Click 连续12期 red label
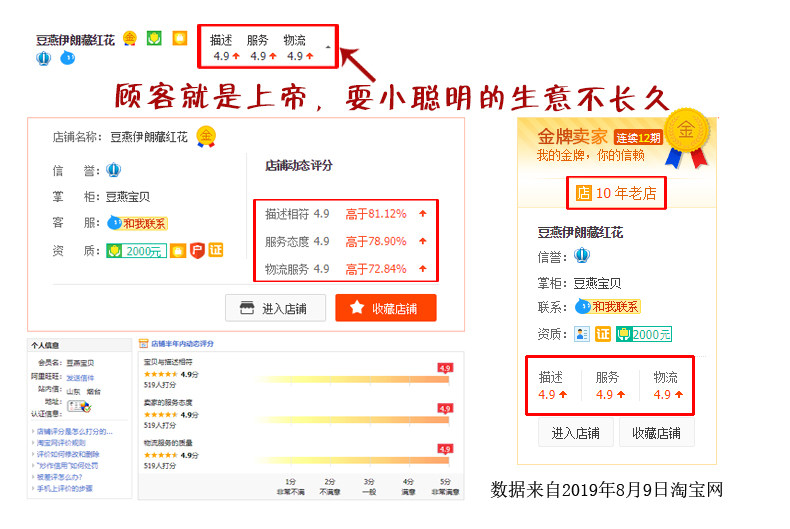 638,137
